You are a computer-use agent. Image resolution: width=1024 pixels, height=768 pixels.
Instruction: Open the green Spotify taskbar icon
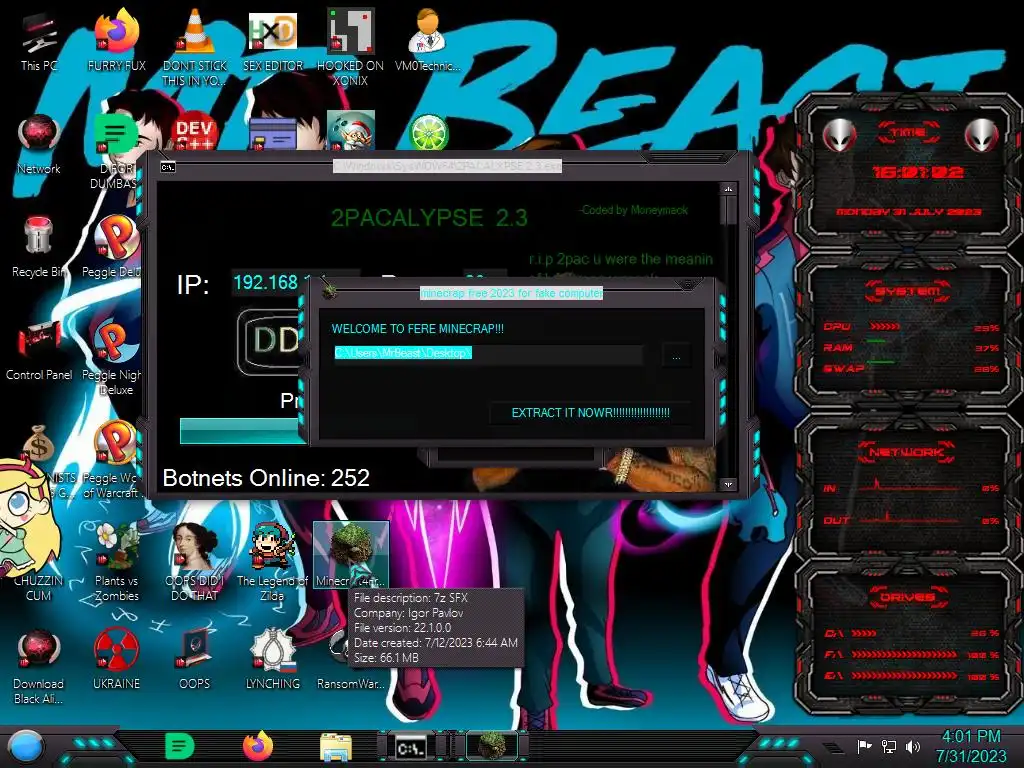tap(179, 746)
